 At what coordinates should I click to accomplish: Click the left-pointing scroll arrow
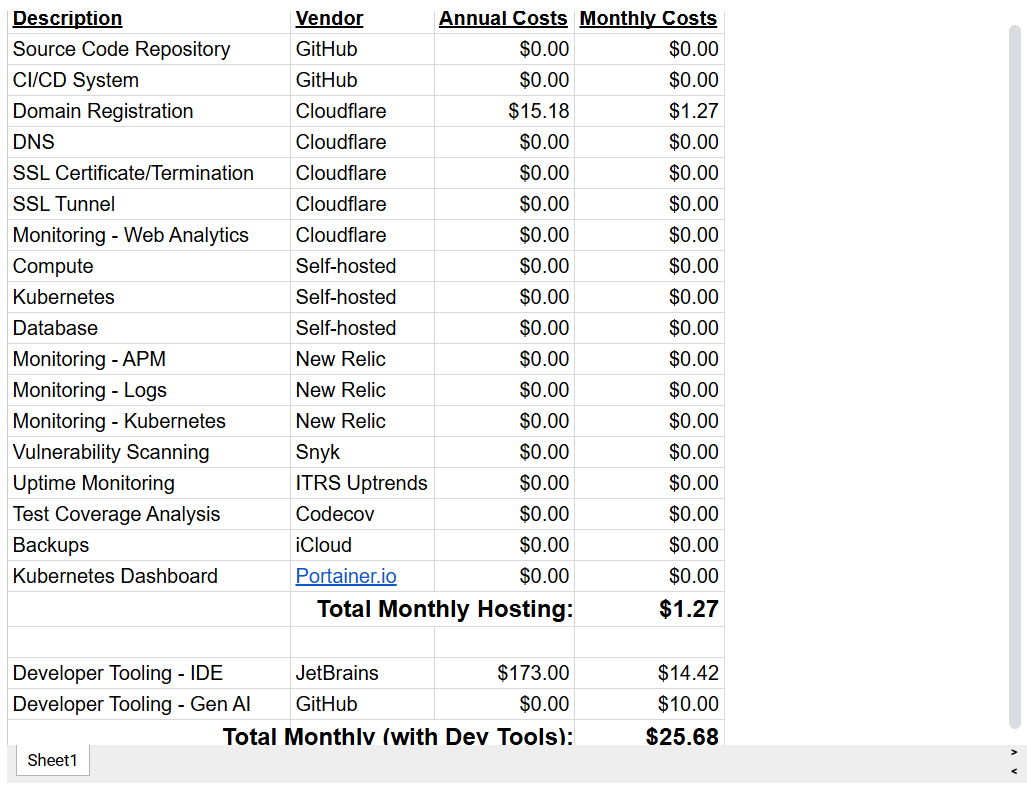coord(1014,771)
